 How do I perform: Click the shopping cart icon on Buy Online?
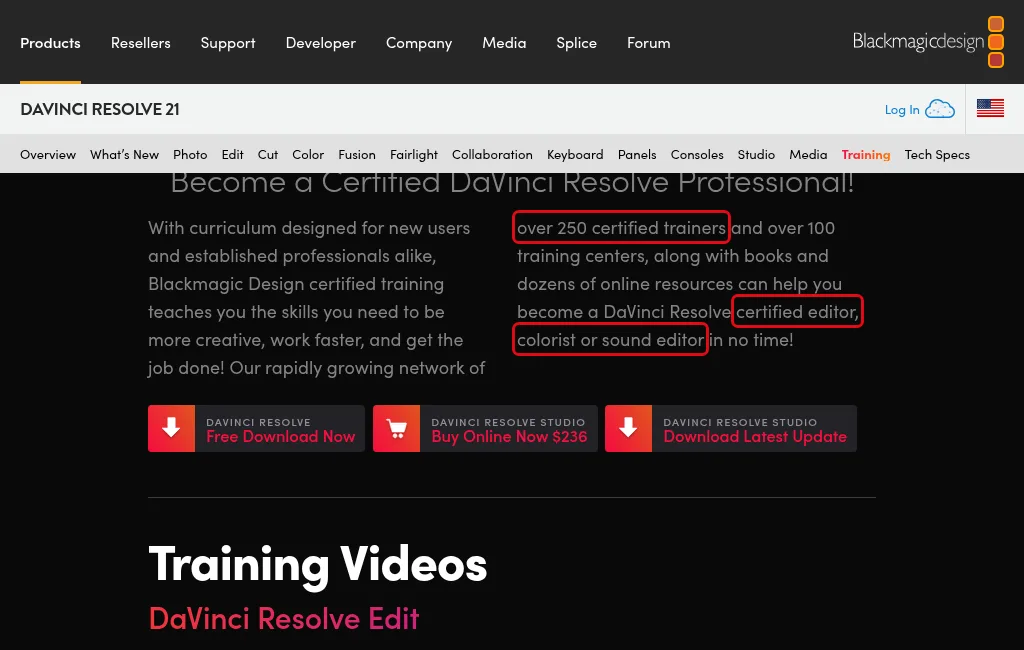[396, 429]
